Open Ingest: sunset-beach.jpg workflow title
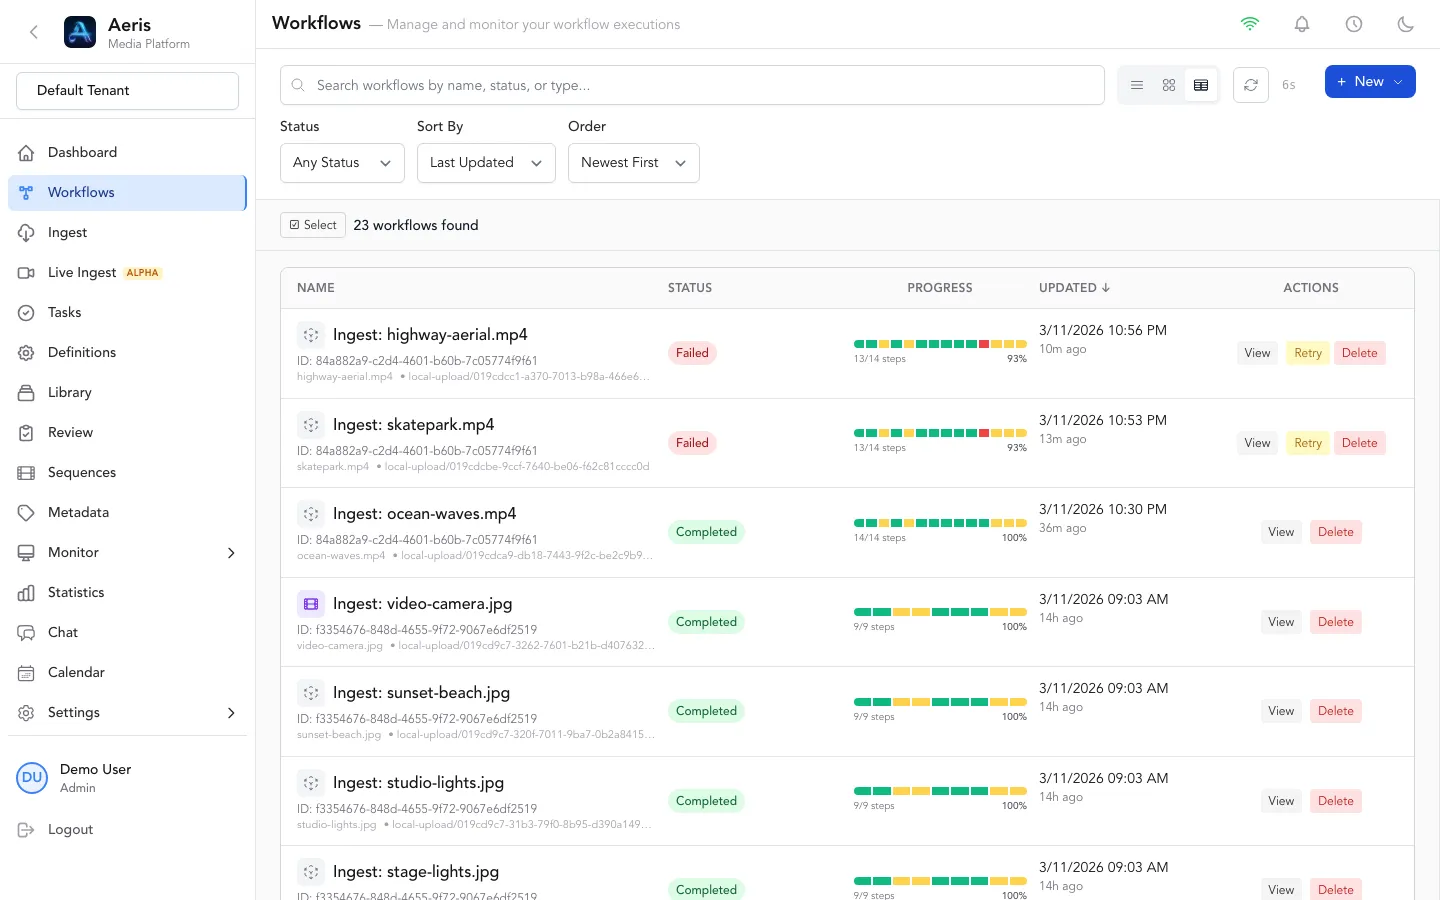Viewport: 1440px width, 900px height. [421, 693]
